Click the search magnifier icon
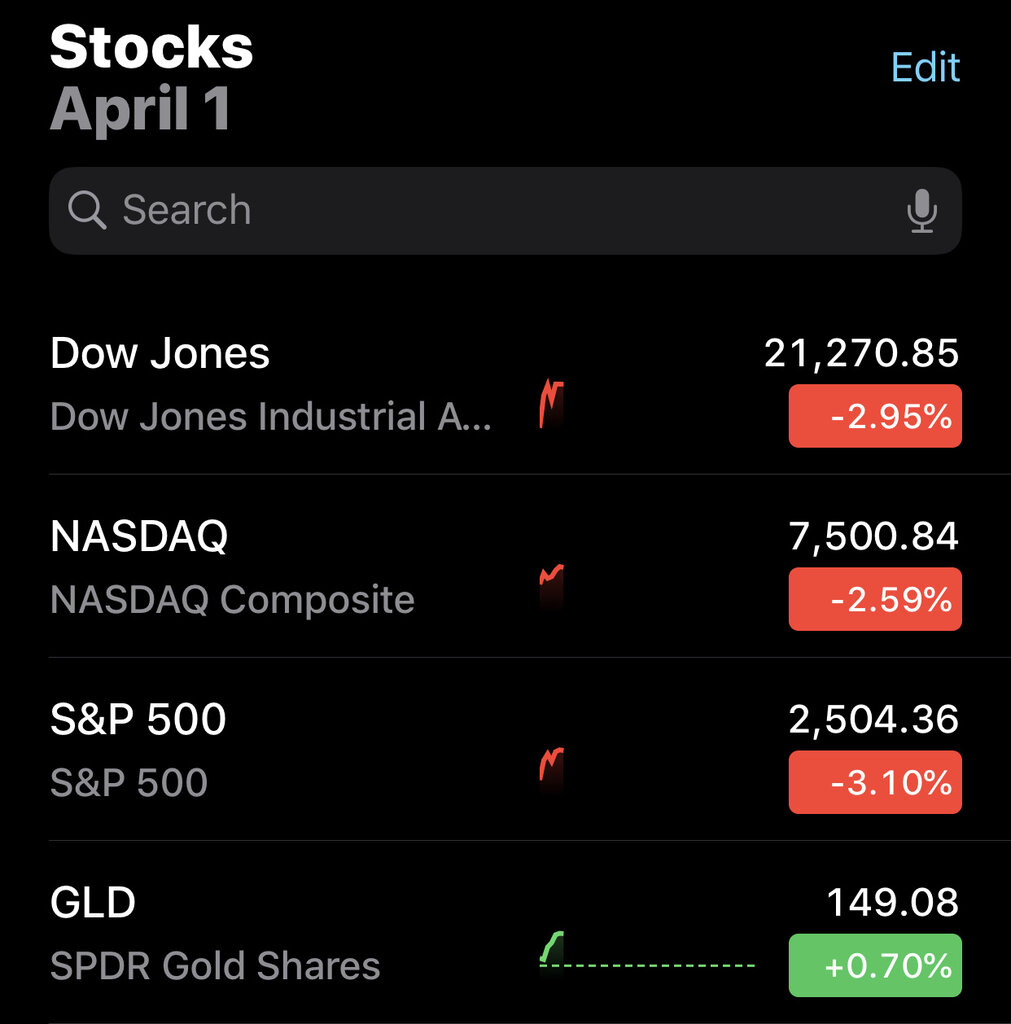 [87, 211]
